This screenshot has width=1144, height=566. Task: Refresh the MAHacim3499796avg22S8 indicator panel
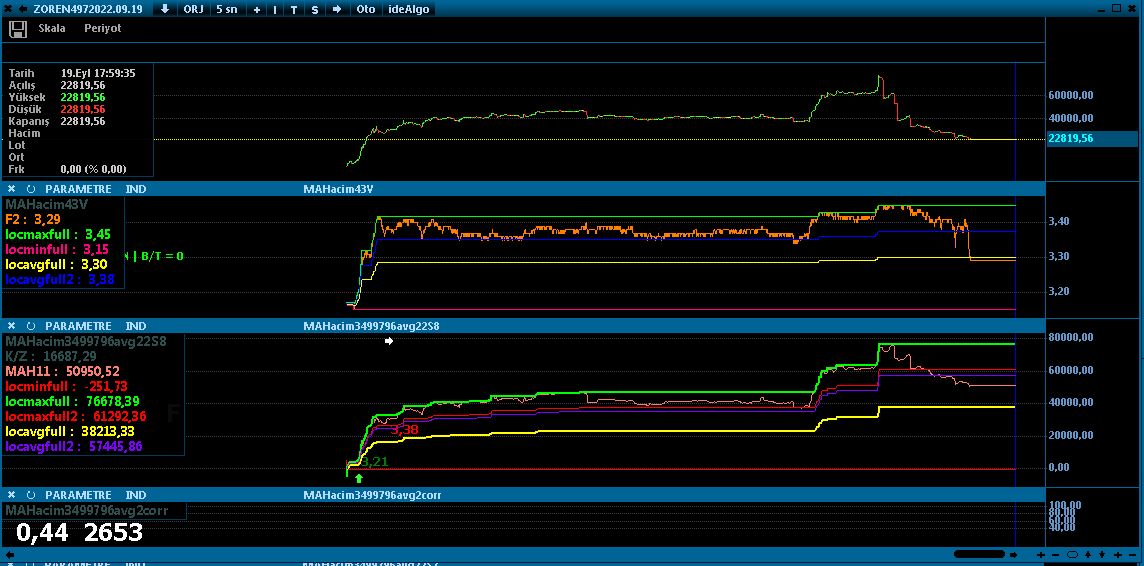31,326
